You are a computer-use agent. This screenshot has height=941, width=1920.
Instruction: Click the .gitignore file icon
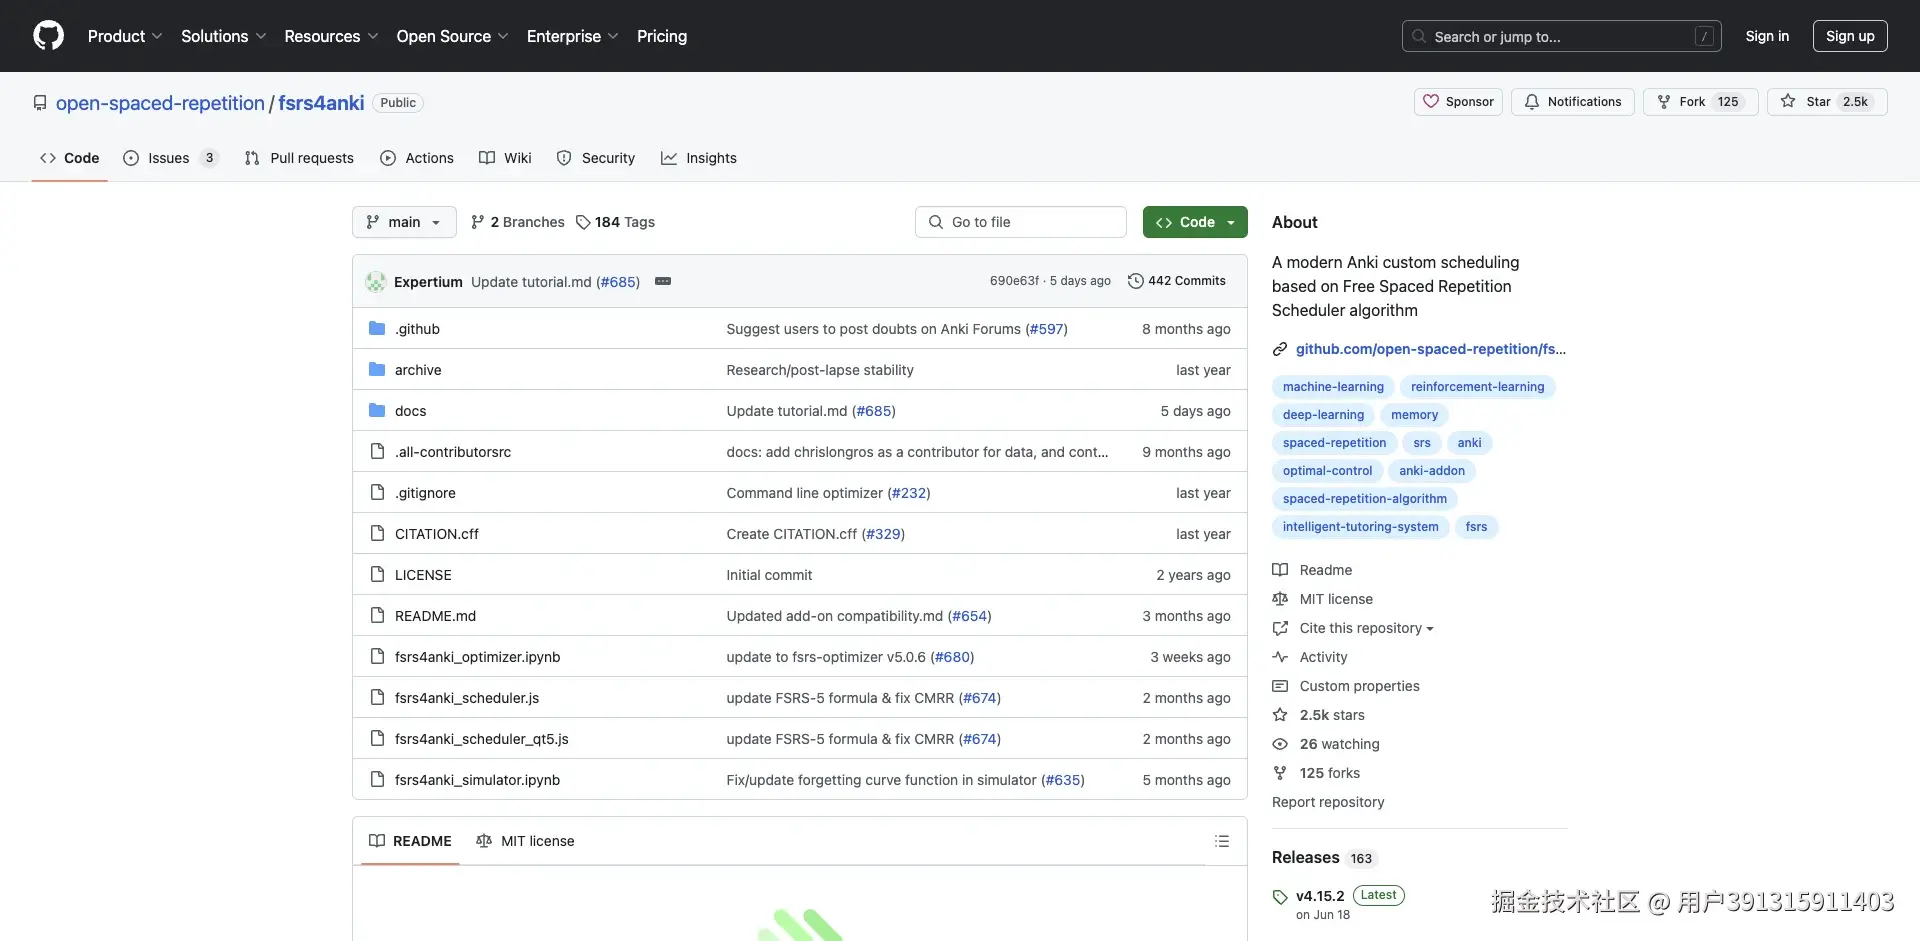(377, 493)
